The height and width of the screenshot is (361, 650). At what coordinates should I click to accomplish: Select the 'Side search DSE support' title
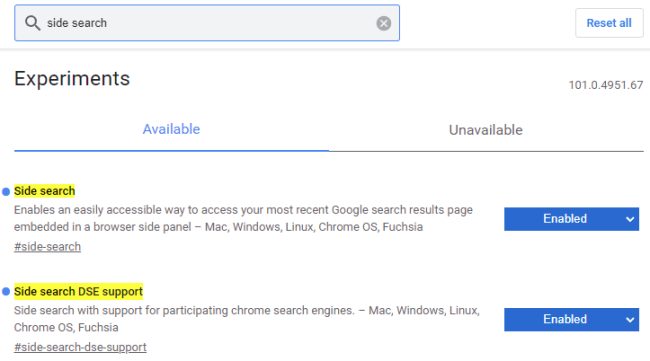(x=78, y=291)
